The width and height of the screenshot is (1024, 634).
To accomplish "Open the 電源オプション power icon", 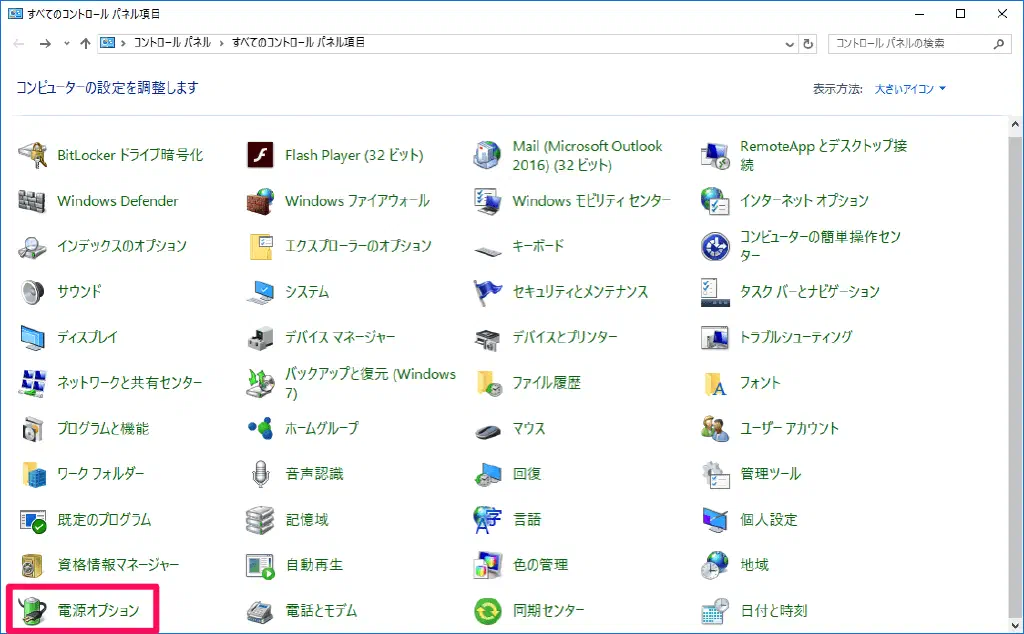I will (33, 610).
